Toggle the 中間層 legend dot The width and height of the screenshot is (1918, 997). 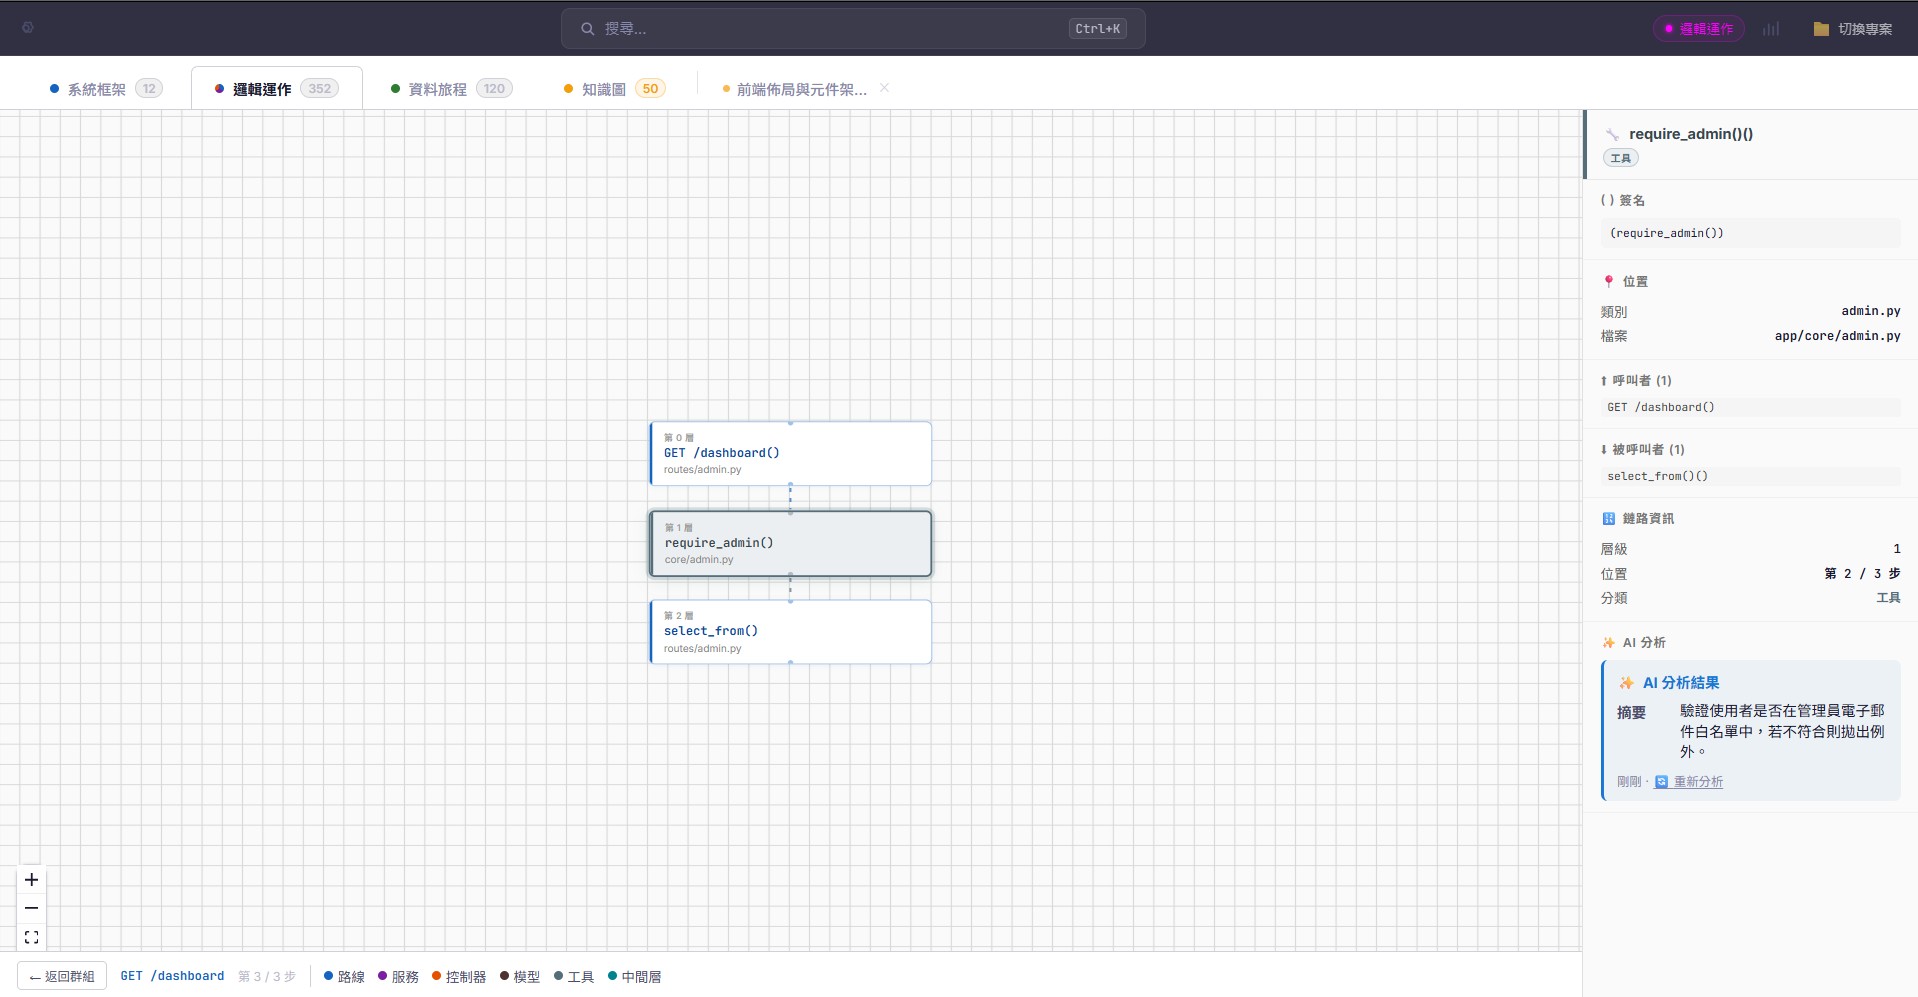click(x=612, y=976)
